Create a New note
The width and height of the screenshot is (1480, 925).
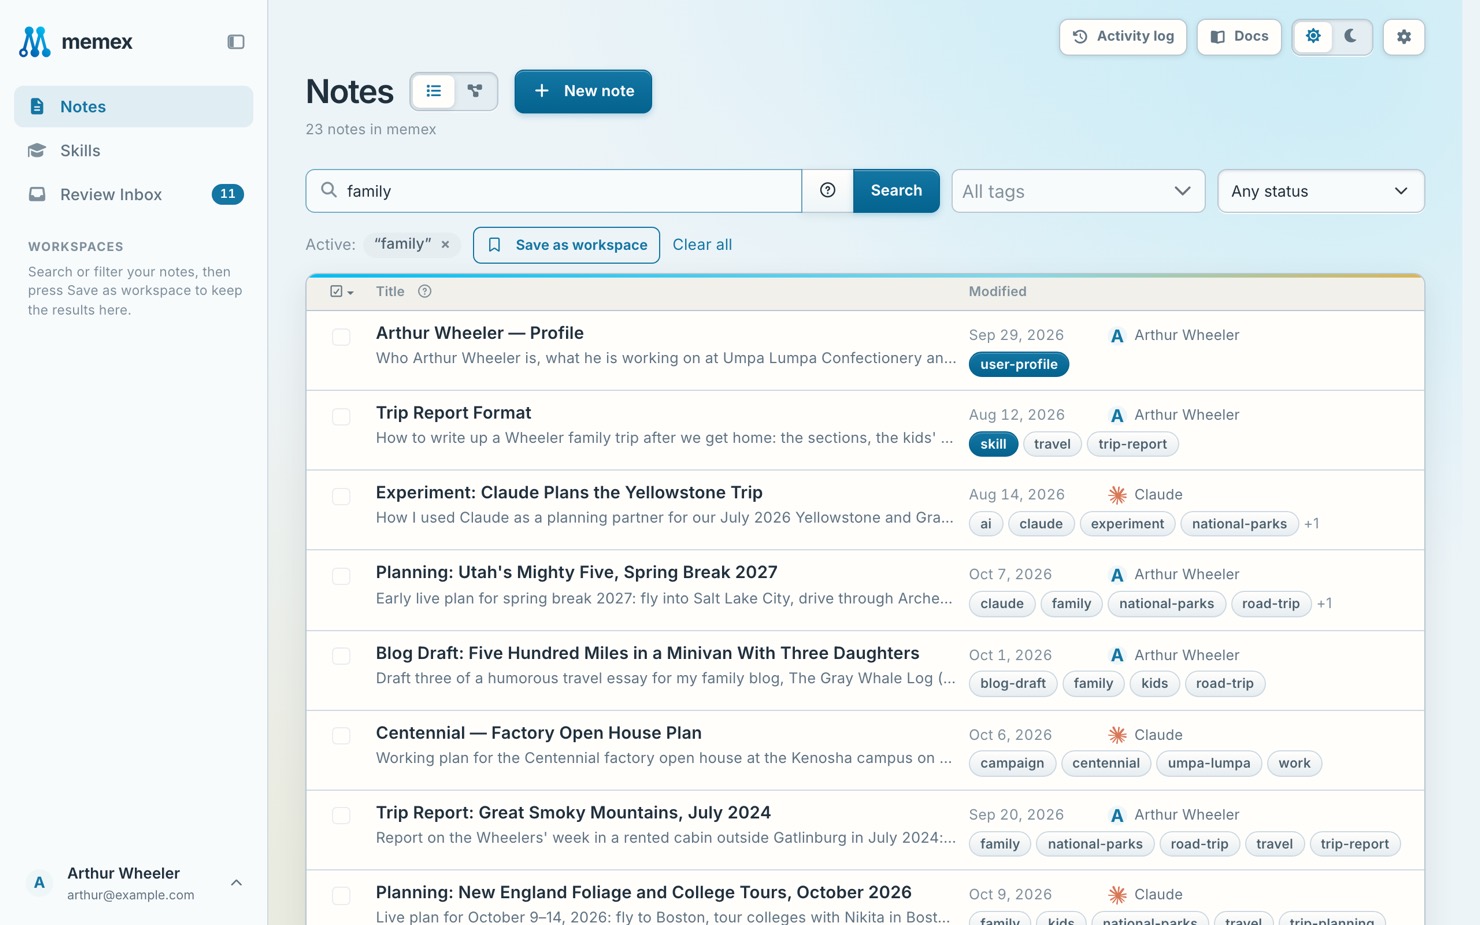583,91
